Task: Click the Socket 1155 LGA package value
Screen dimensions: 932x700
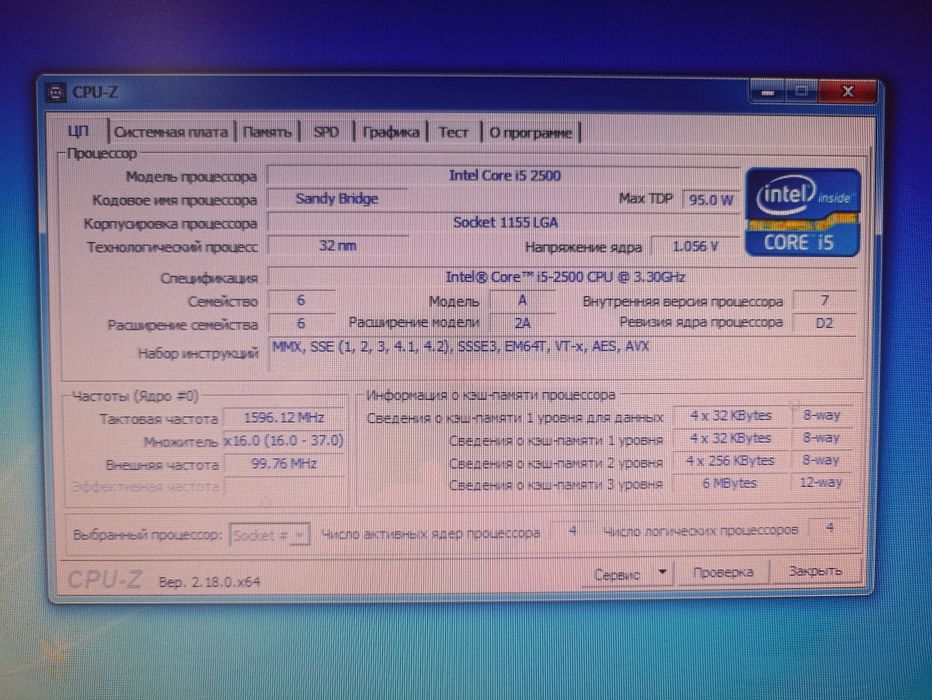Action: 504,222
